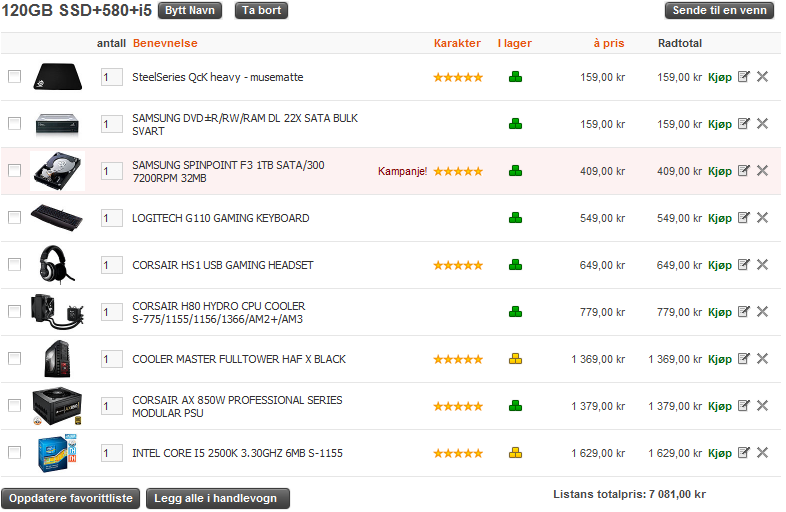Edit note for Cooler Master HAF X row
The height and width of the screenshot is (512, 786).
[743, 359]
